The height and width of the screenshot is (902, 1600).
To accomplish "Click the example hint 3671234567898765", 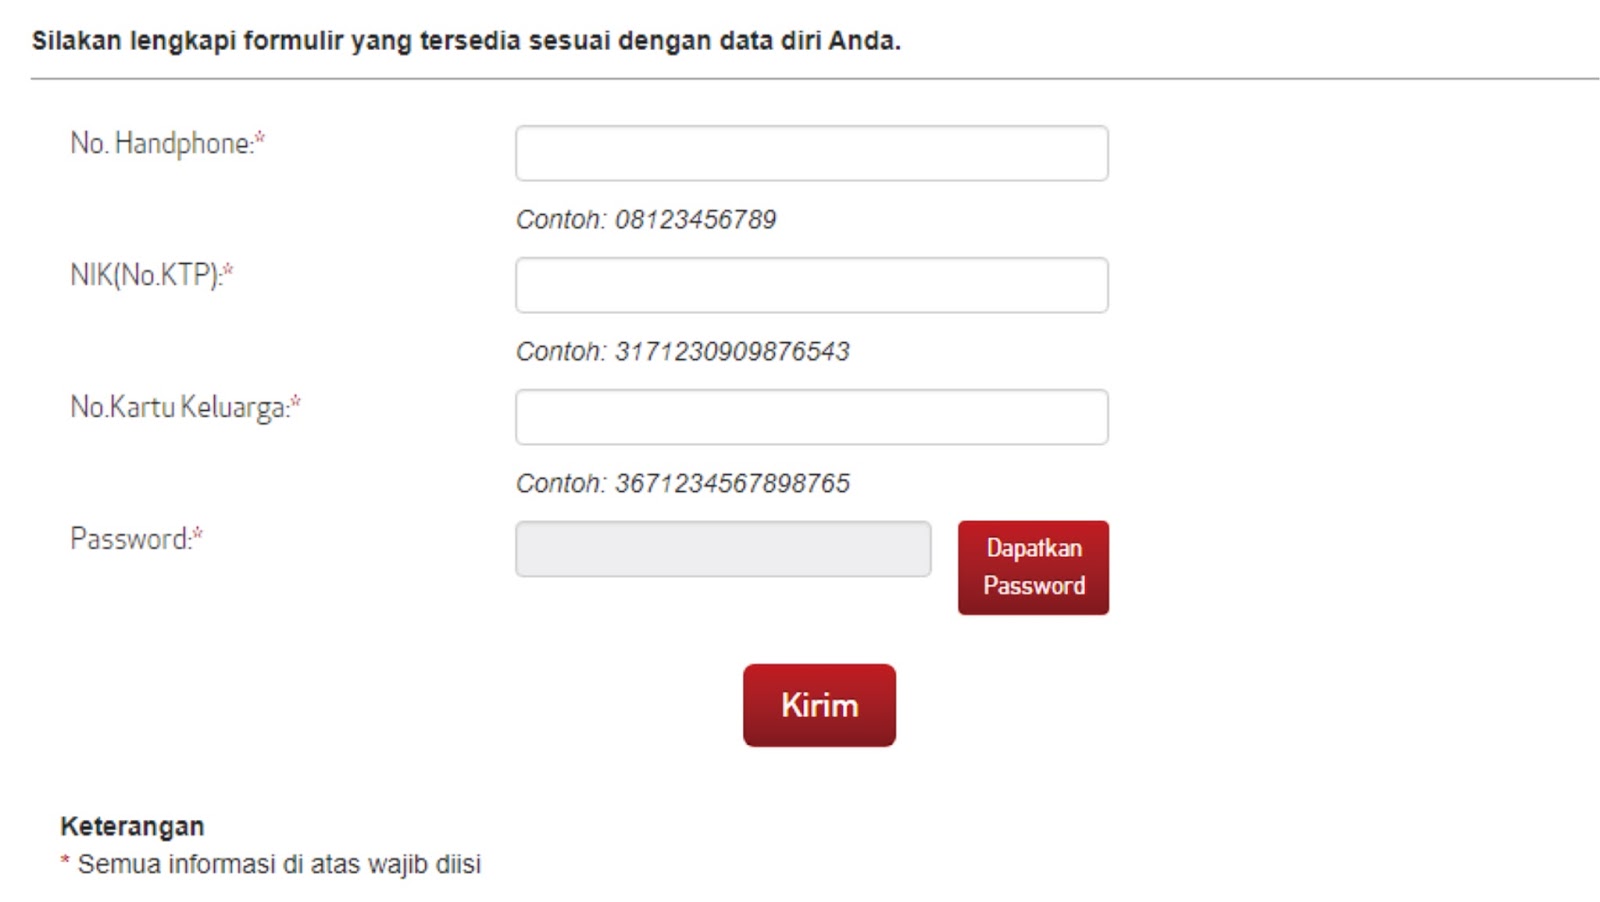I will pos(683,483).
